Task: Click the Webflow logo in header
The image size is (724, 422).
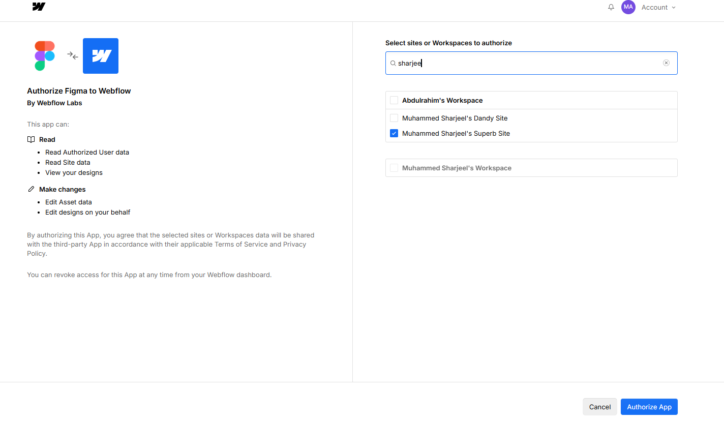Action: [39, 6]
